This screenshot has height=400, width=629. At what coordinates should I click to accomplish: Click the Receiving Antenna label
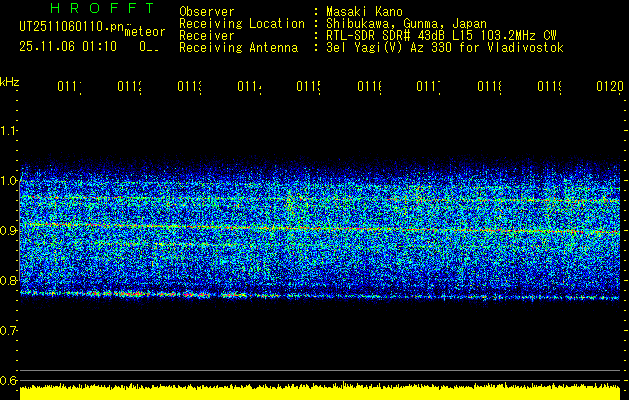tap(238, 48)
